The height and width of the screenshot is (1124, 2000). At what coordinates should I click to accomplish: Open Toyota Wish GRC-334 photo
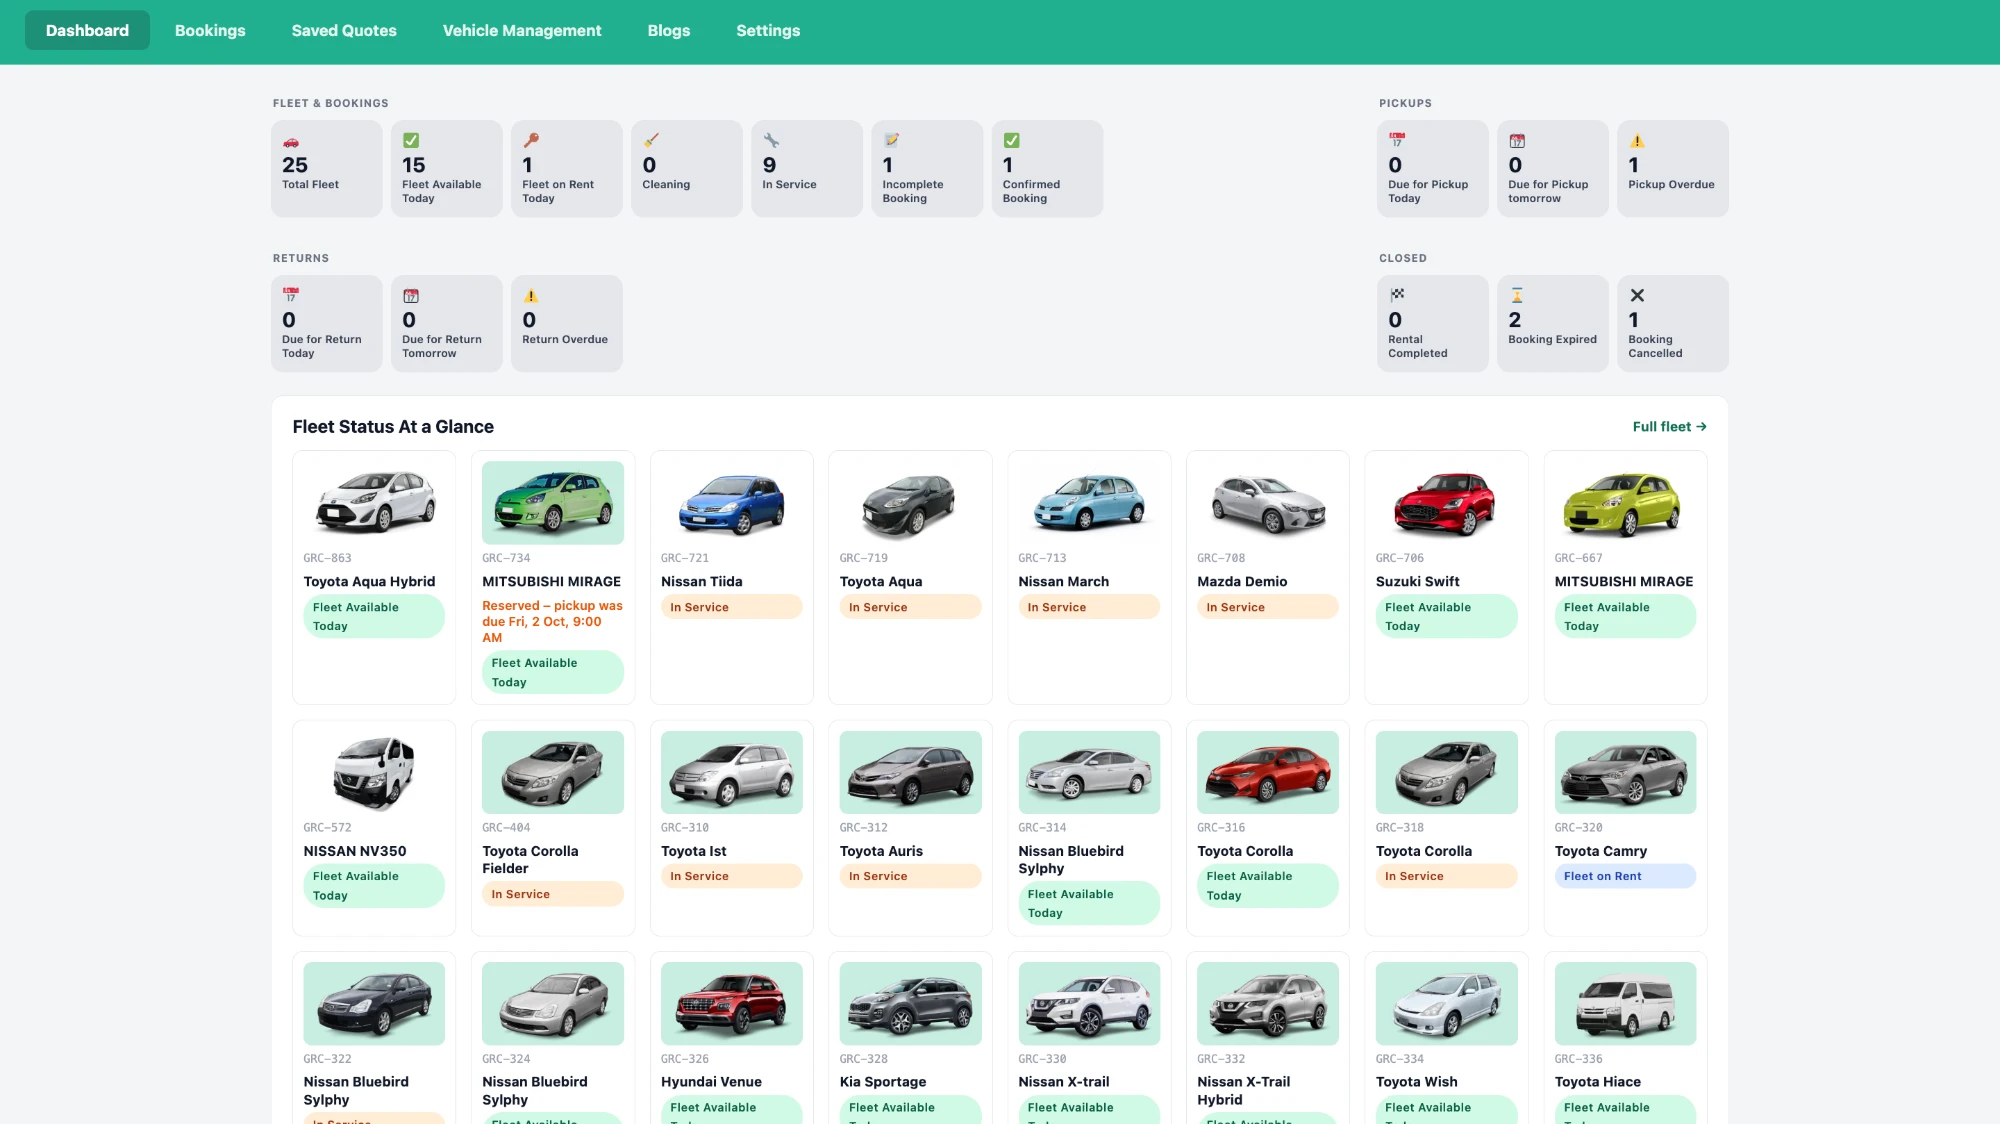(x=1446, y=1004)
